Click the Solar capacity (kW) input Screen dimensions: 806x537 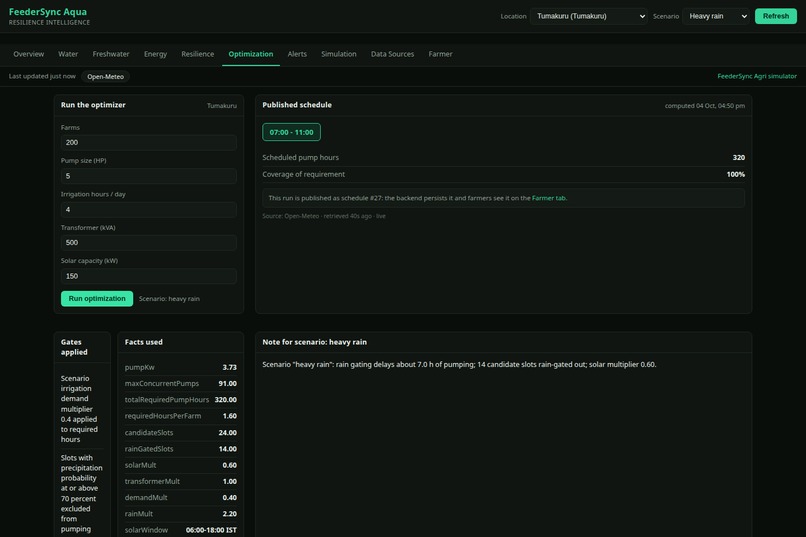[x=149, y=276]
